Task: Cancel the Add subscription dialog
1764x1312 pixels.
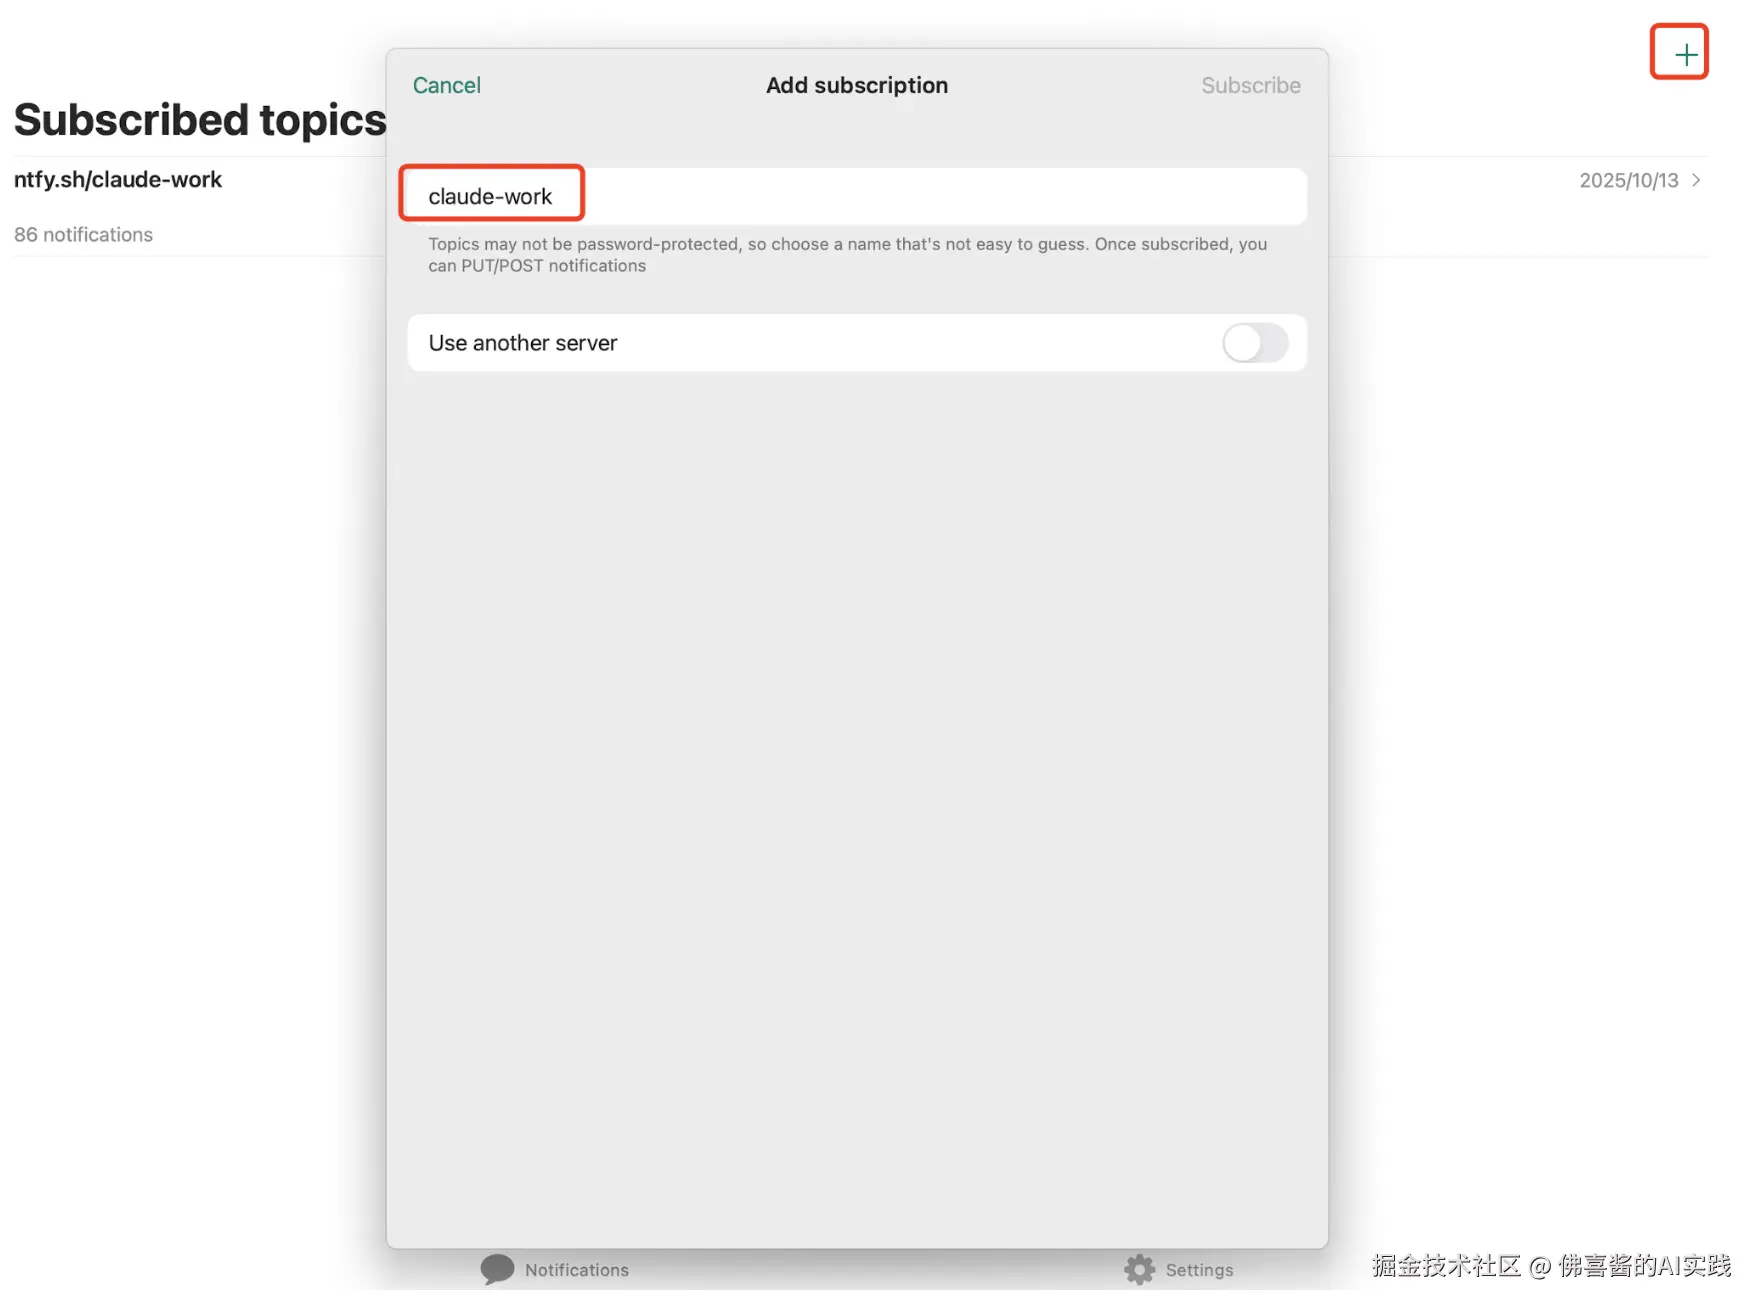Action: coord(446,86)
